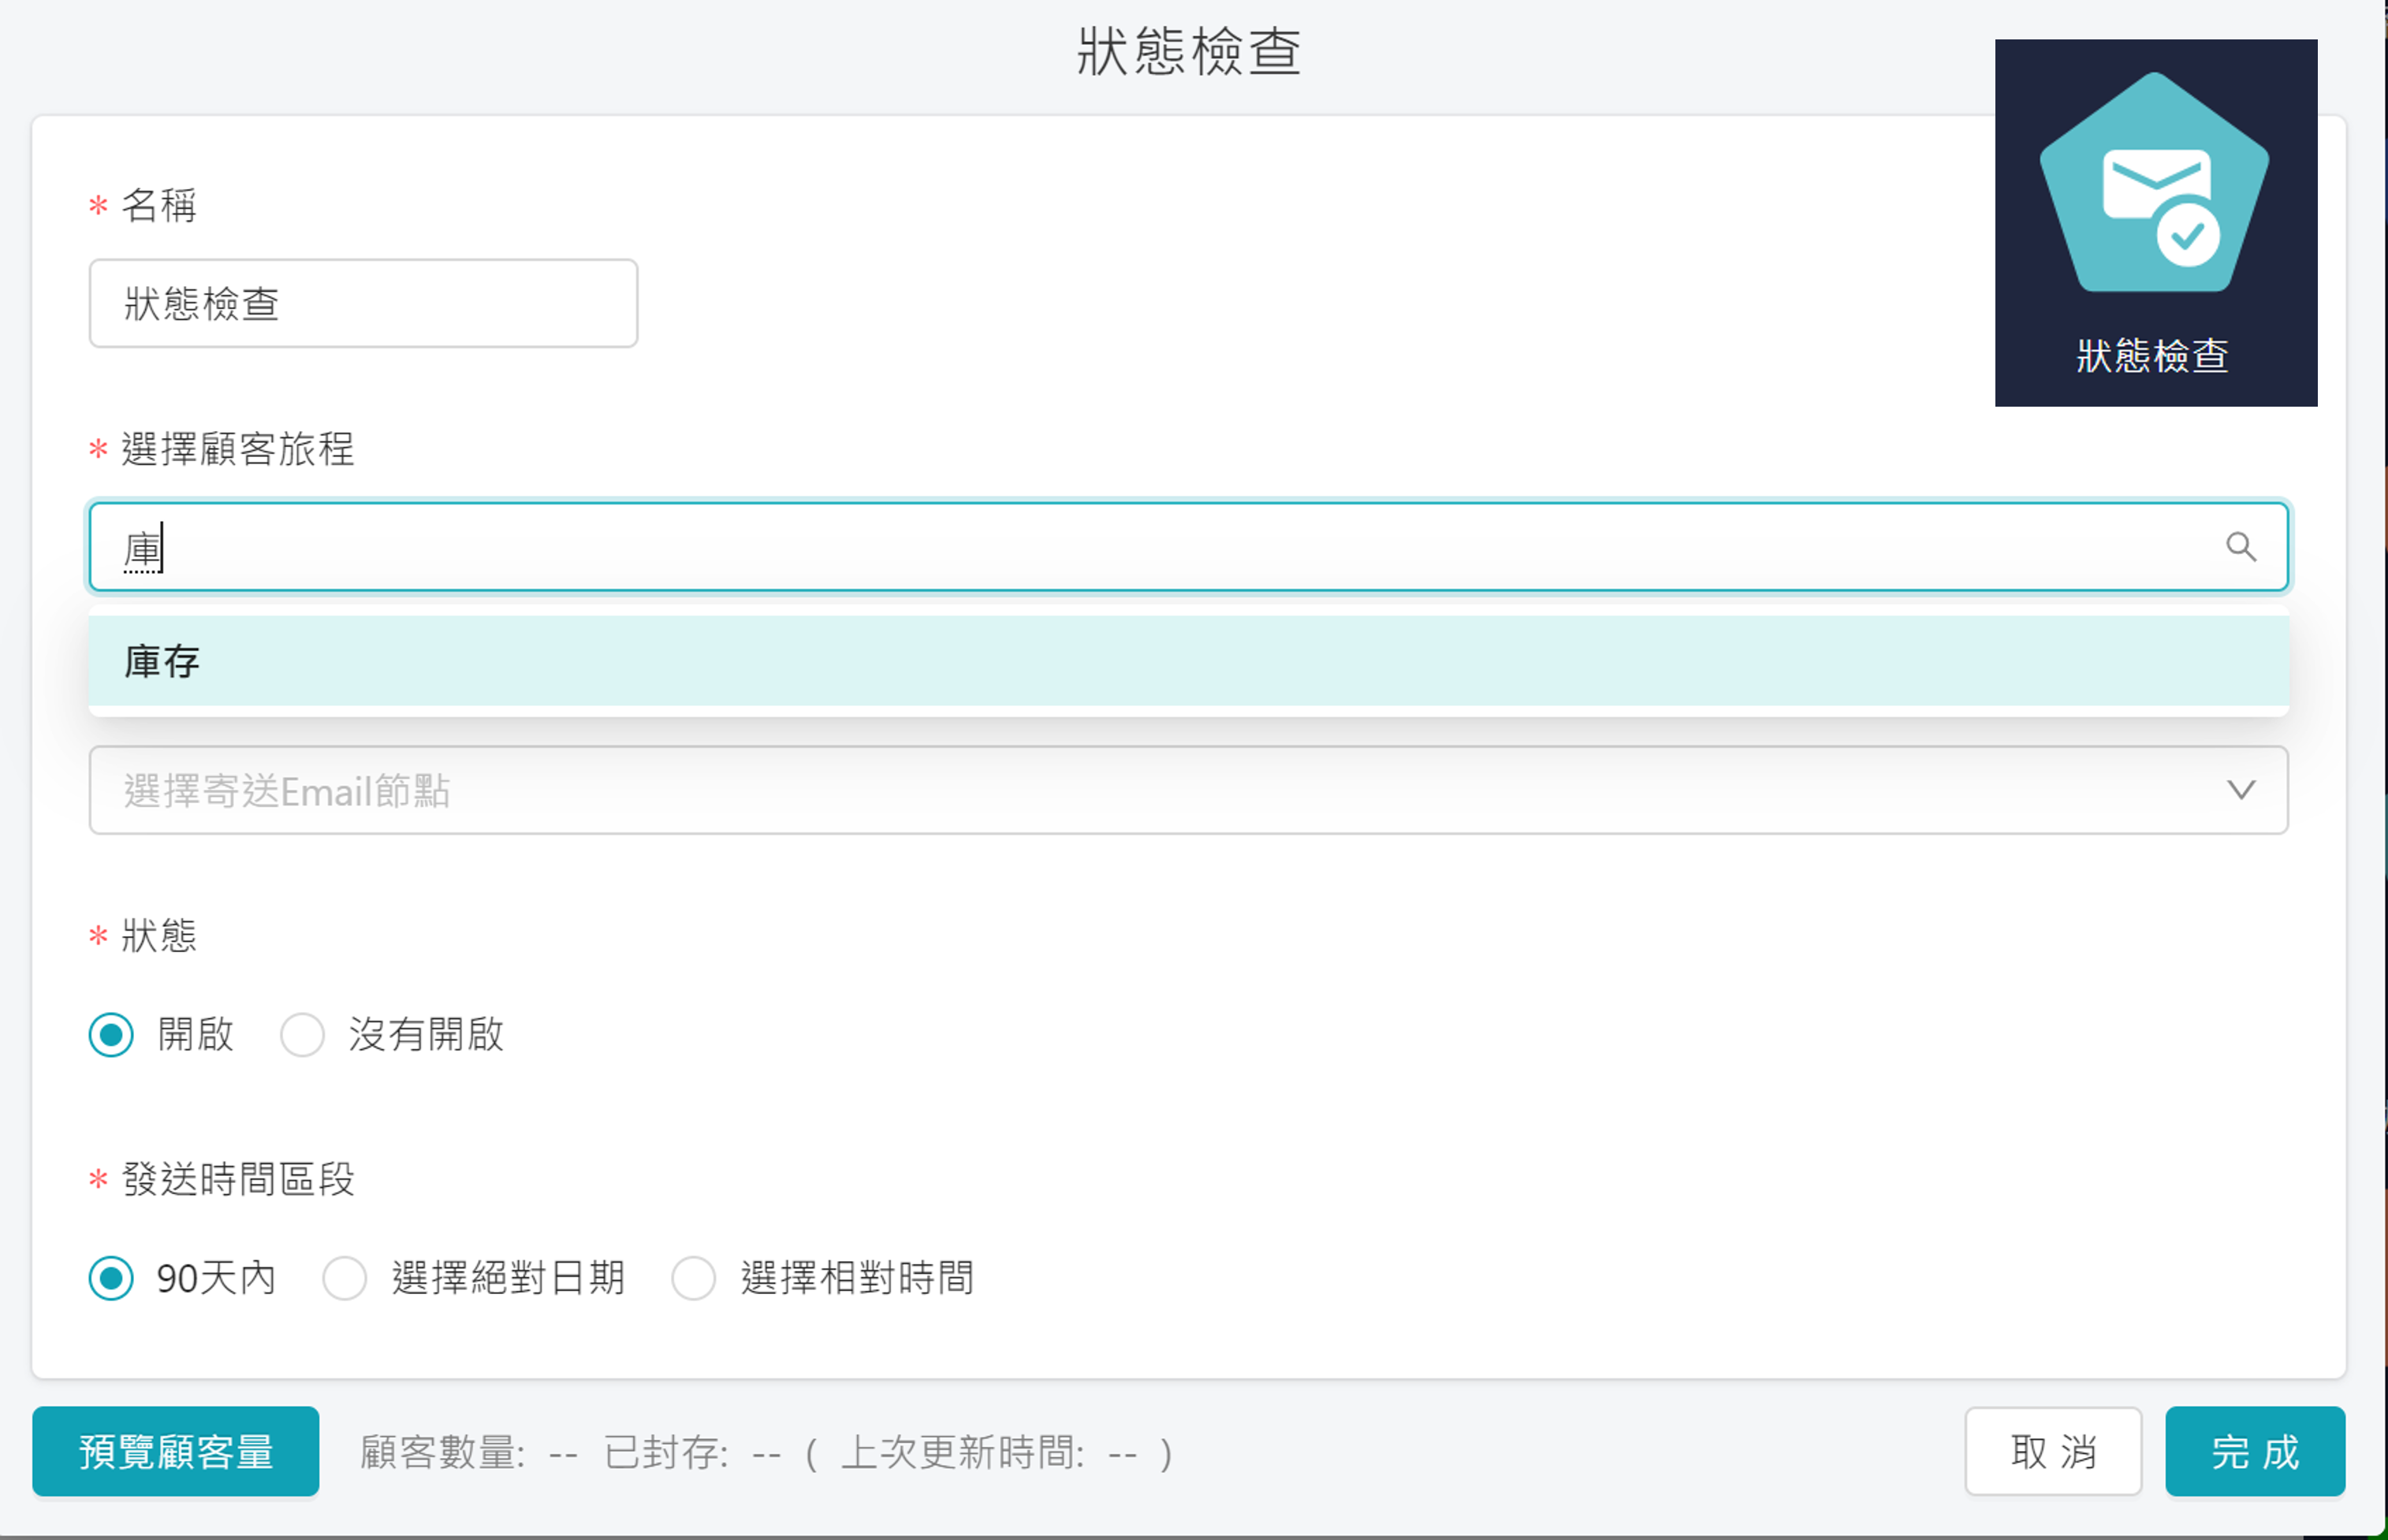
Task: Select 選擇相對時間 option
Action: click(x=694, y=1277)
